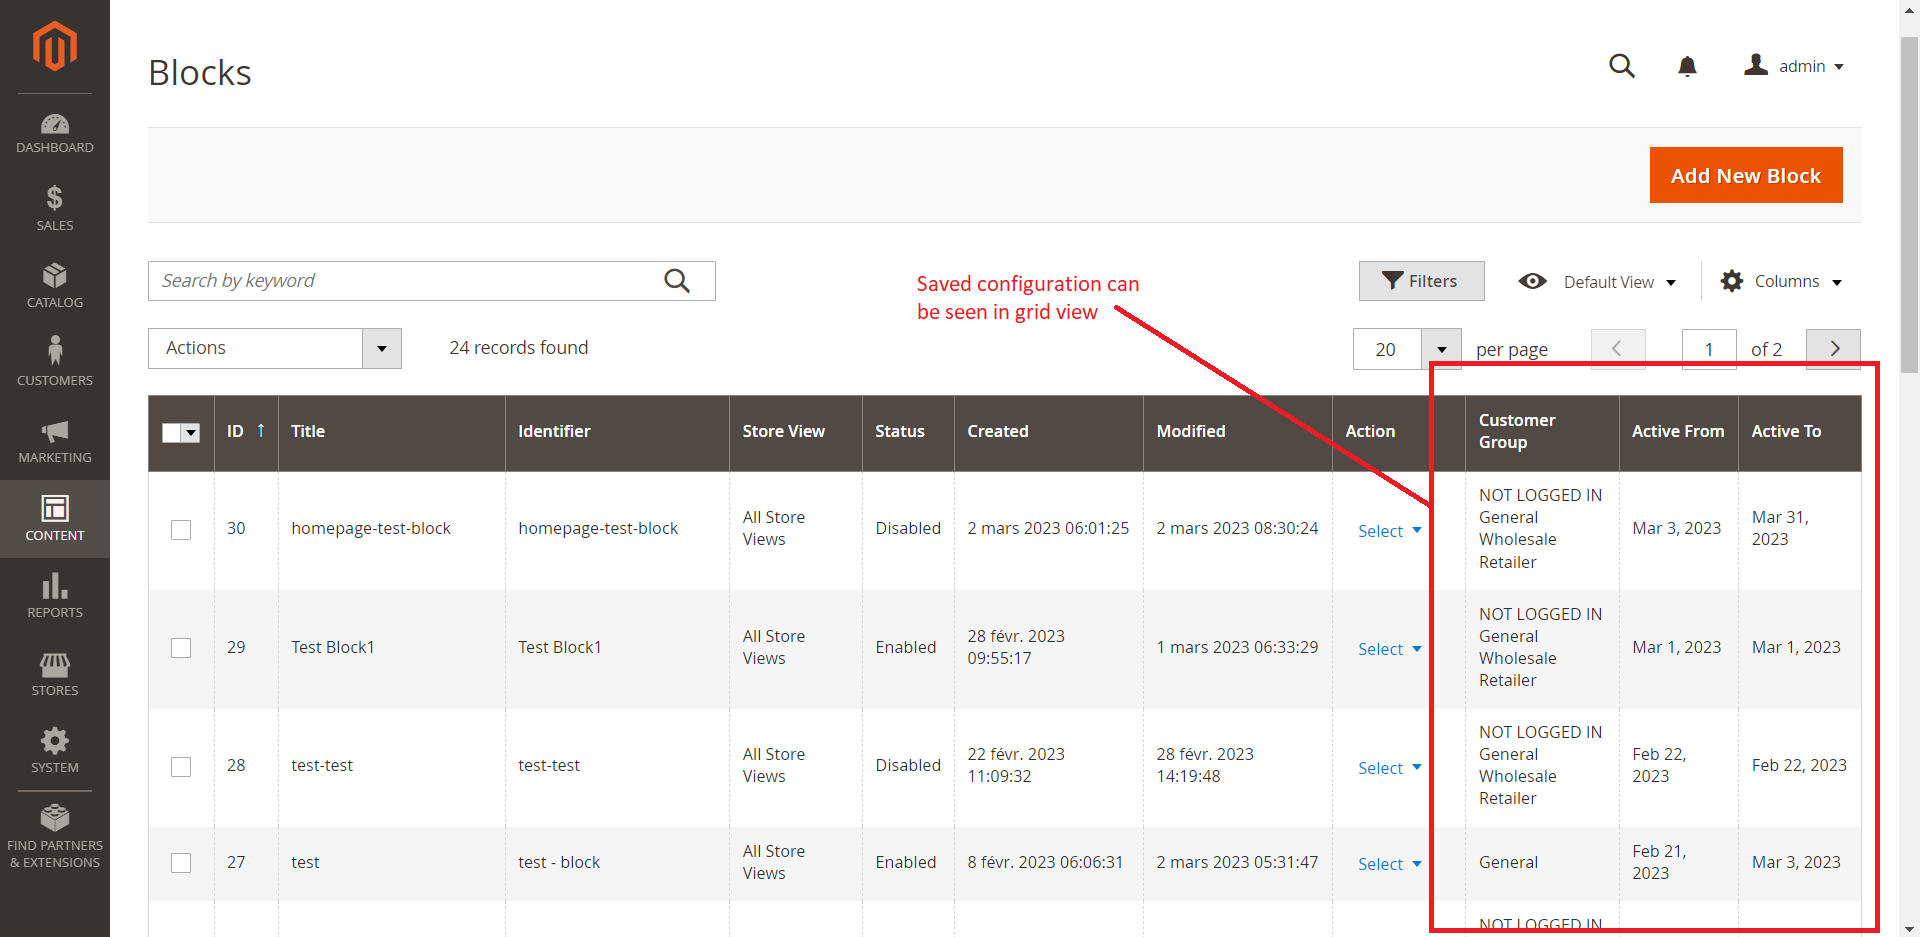Viewport: 1920px width, 937px height.
Task: Click the Add New Block button
Action: [1745, 175]
